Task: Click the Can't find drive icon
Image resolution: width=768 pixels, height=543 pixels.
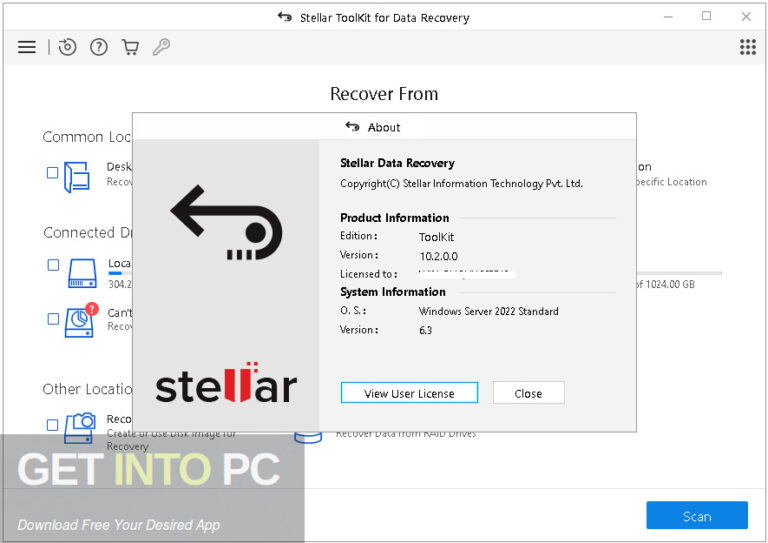Action: click(x=81, y=321)
